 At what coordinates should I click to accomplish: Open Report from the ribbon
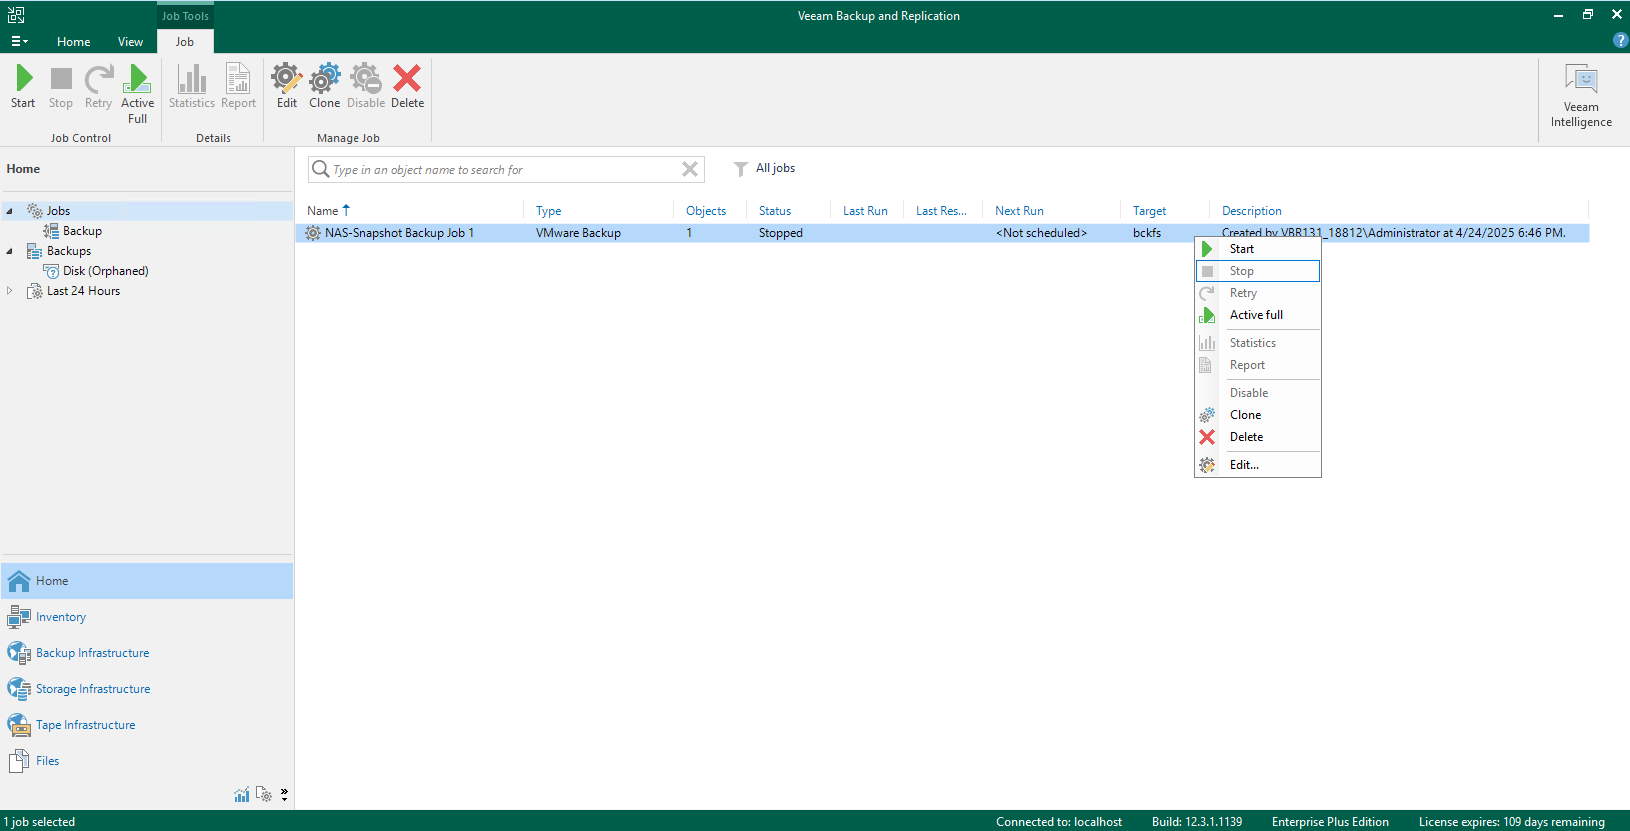(238, 86)
